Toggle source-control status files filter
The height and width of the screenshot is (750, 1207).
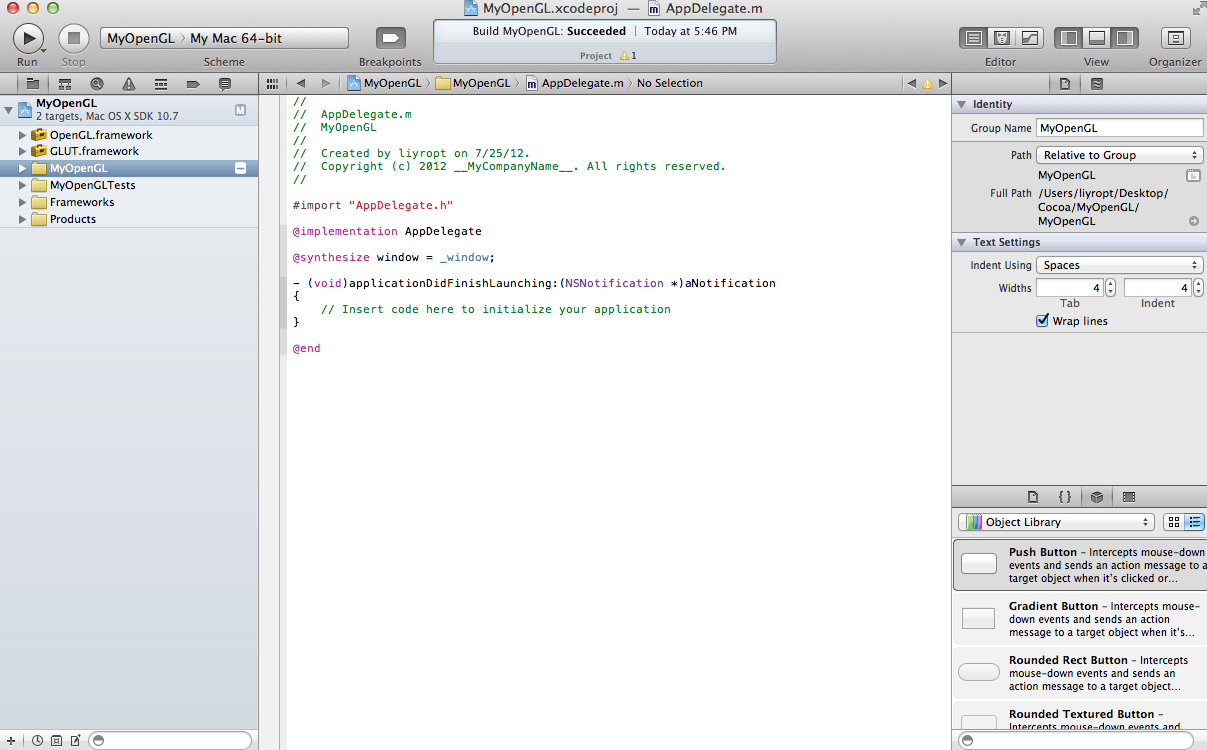point(56,741)
